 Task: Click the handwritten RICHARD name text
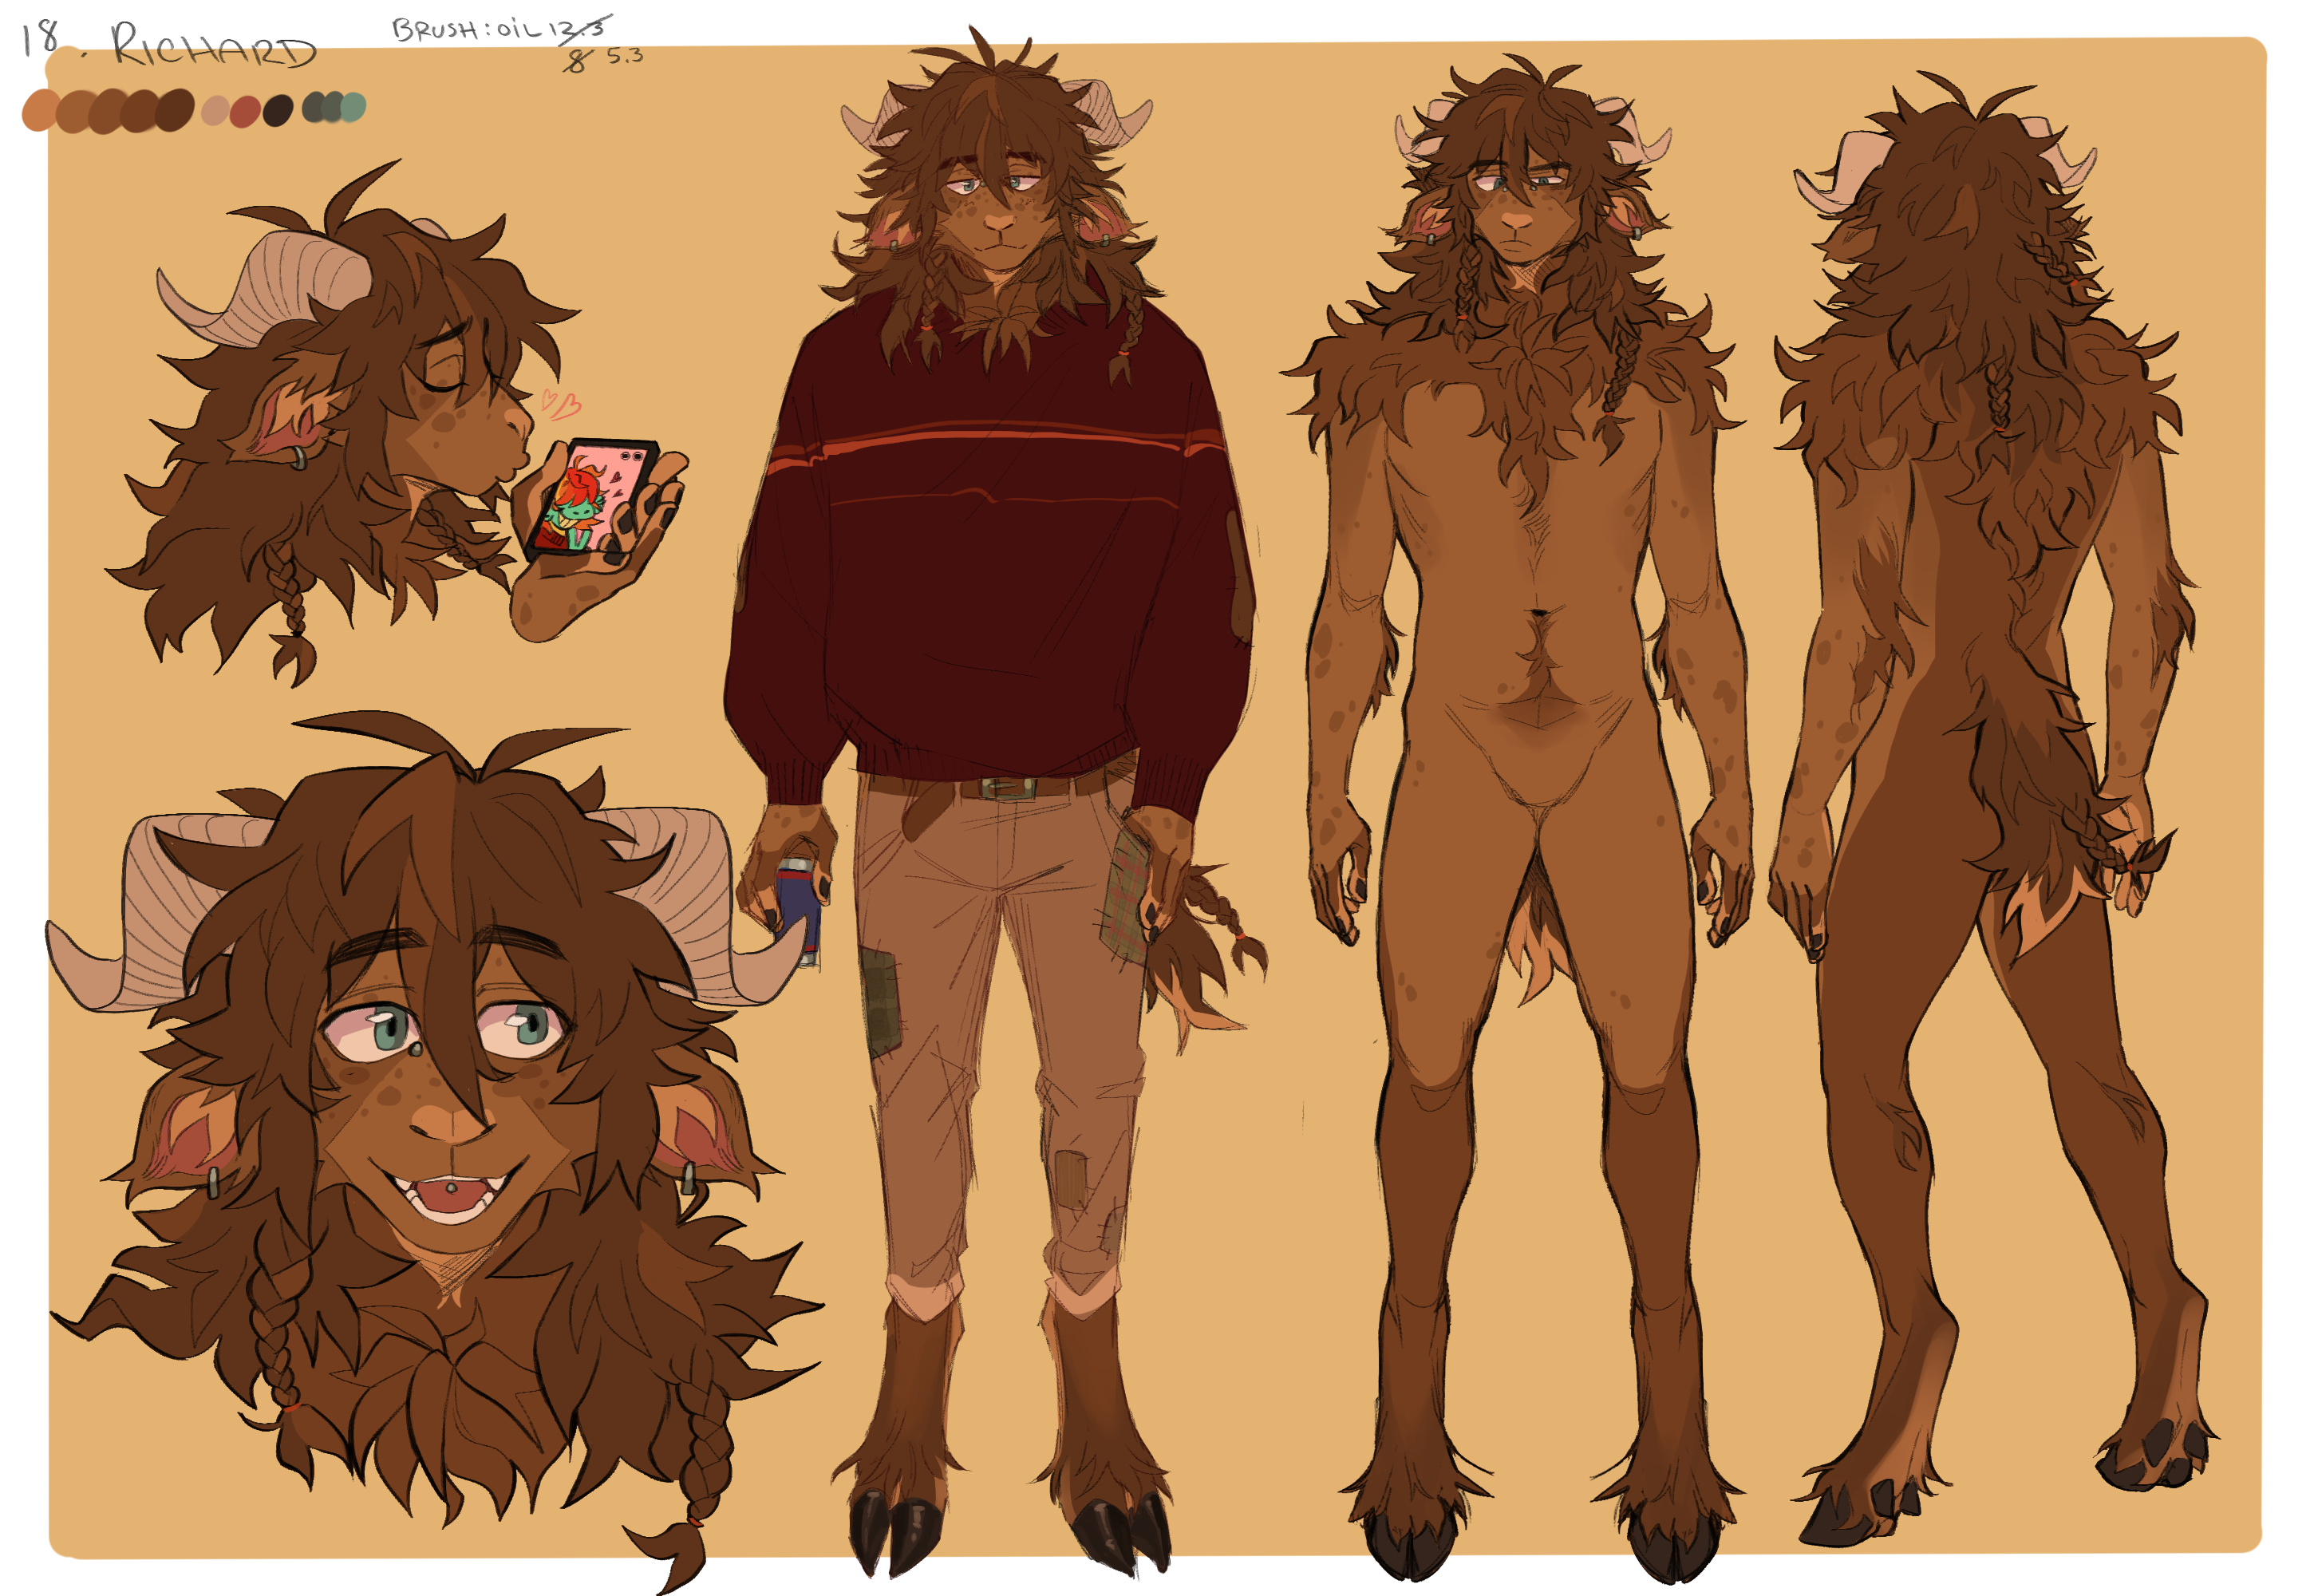[x=212, y=46]
